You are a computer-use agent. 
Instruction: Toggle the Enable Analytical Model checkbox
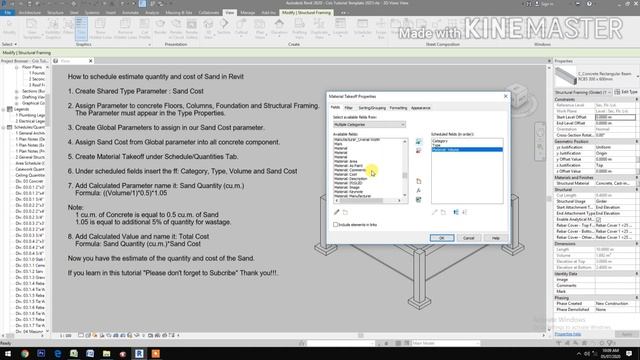point(598,220)
